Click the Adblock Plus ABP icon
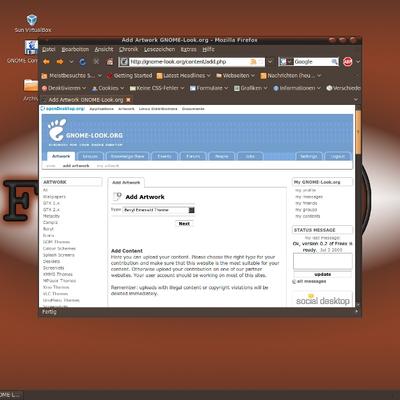Viewport: 400px width, 400px height. 348,62
